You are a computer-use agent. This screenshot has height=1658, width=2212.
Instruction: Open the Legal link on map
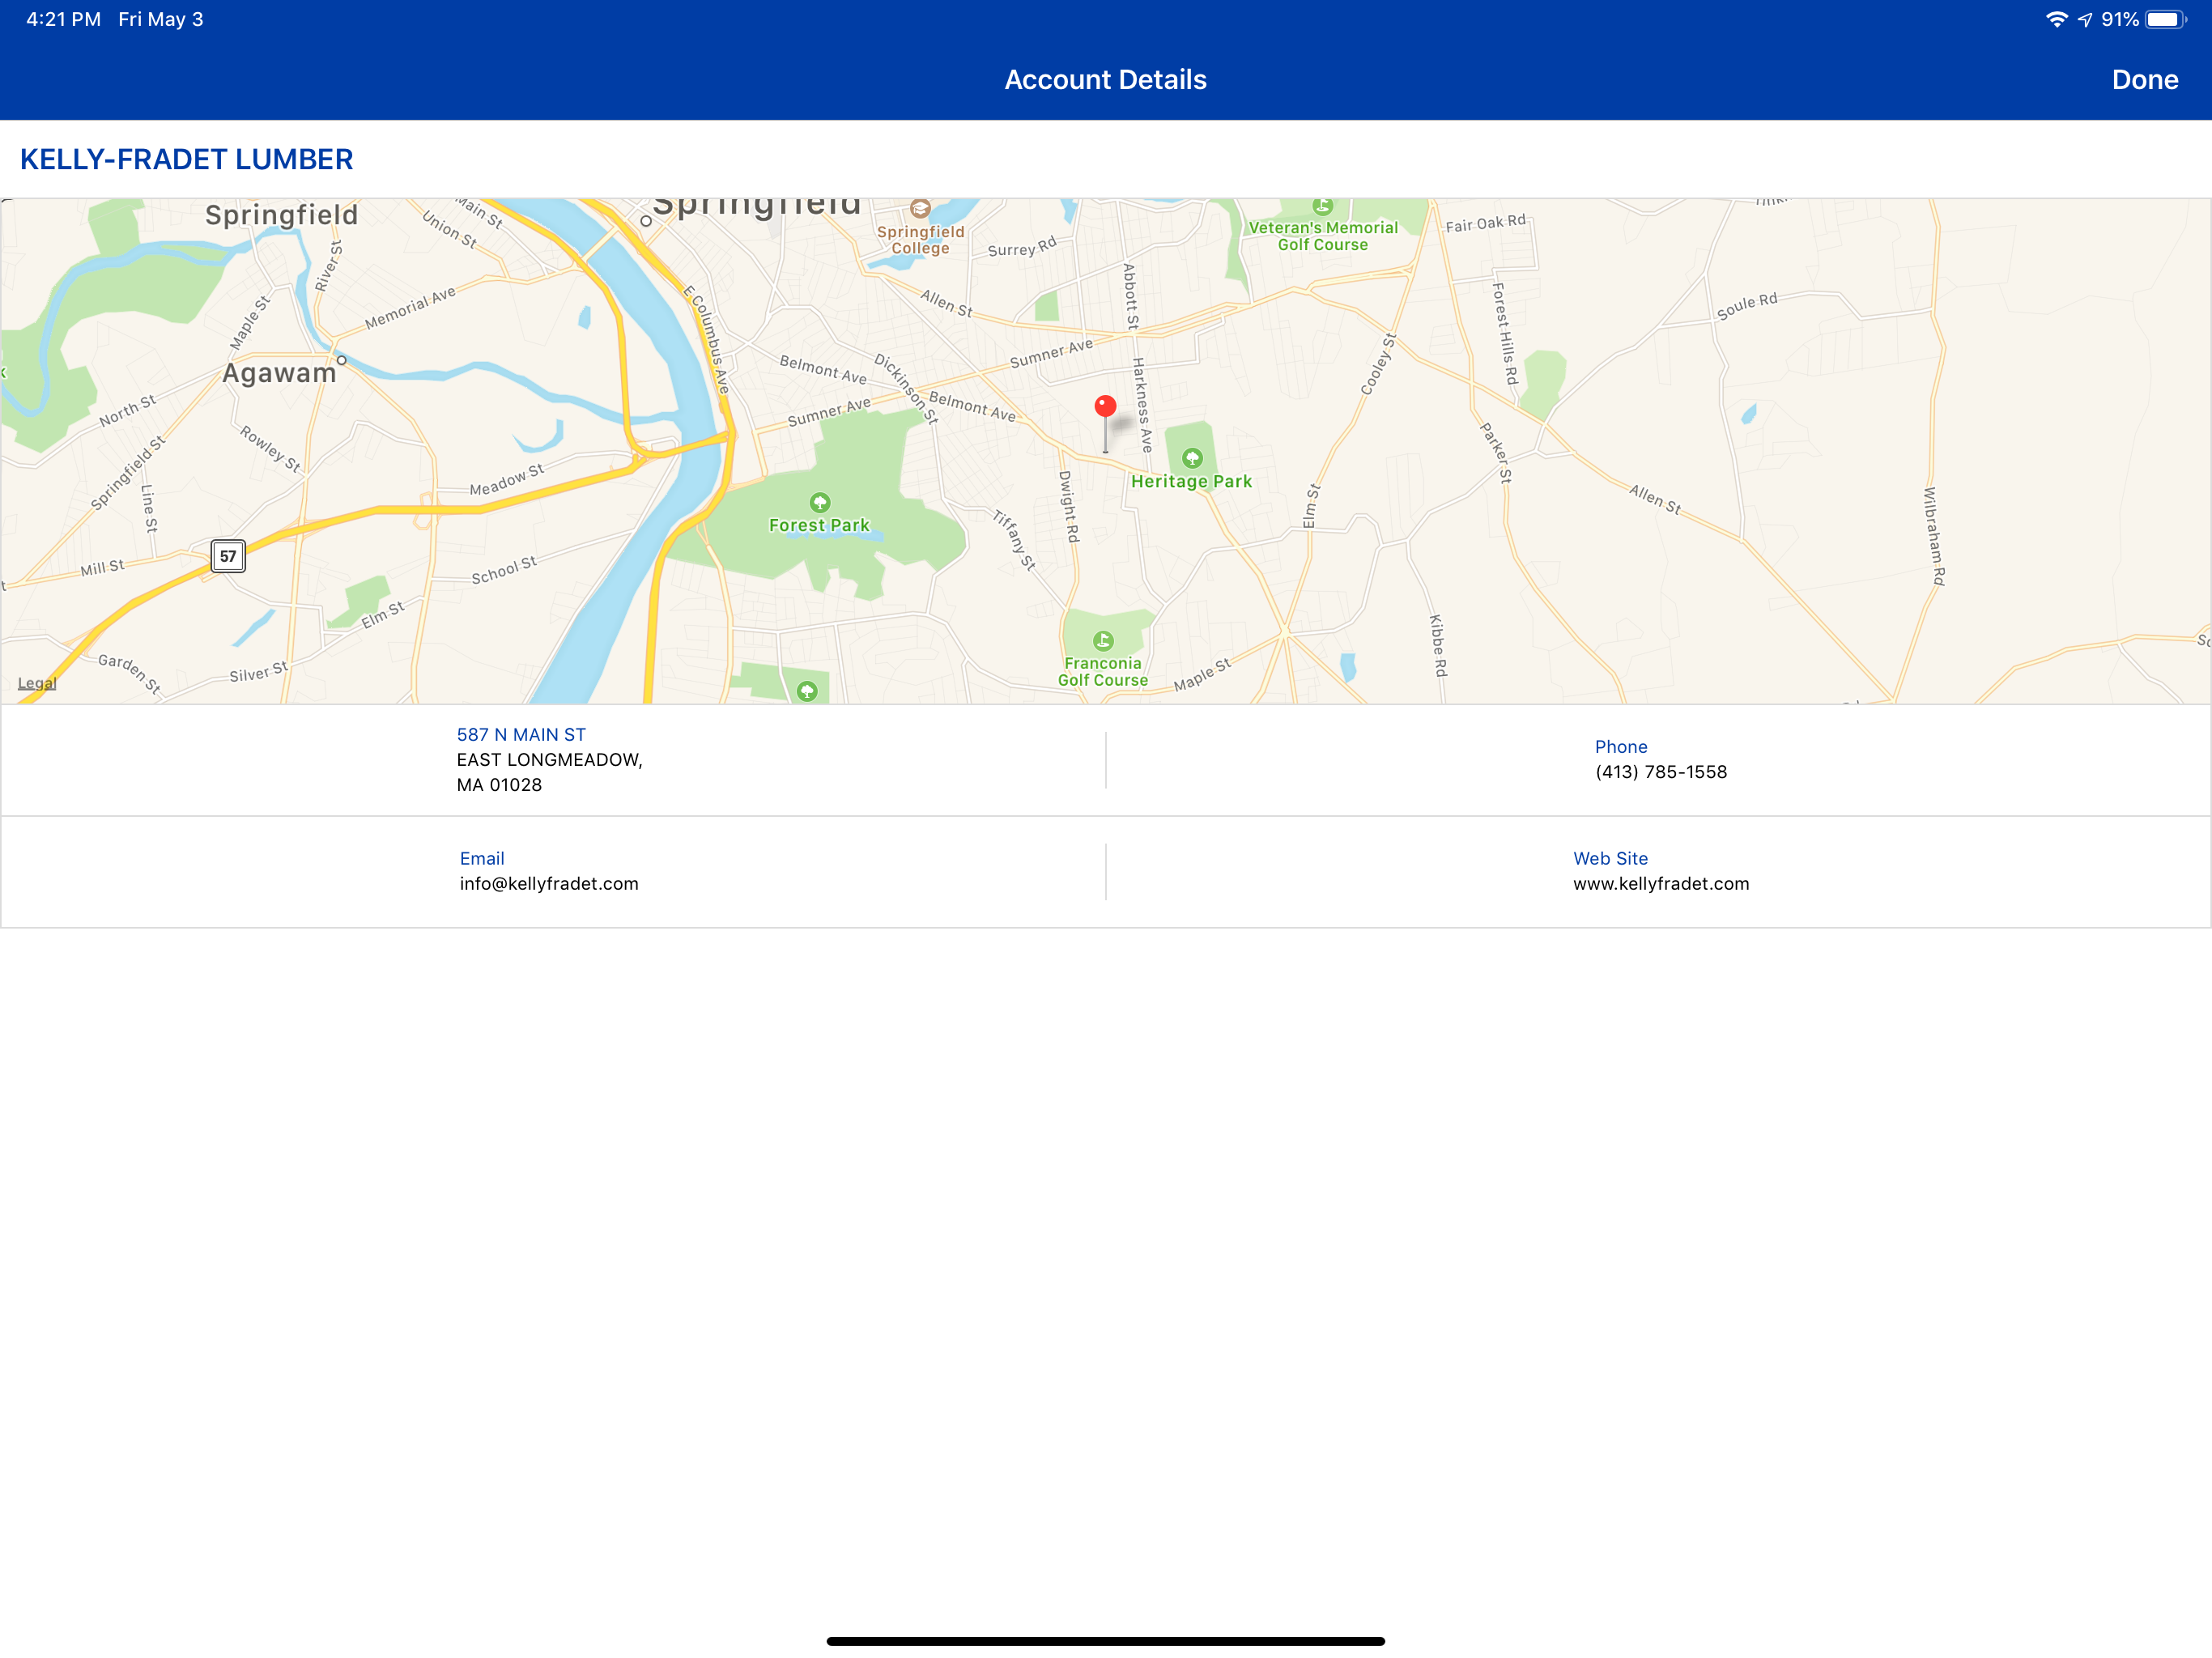pos(37,683)
